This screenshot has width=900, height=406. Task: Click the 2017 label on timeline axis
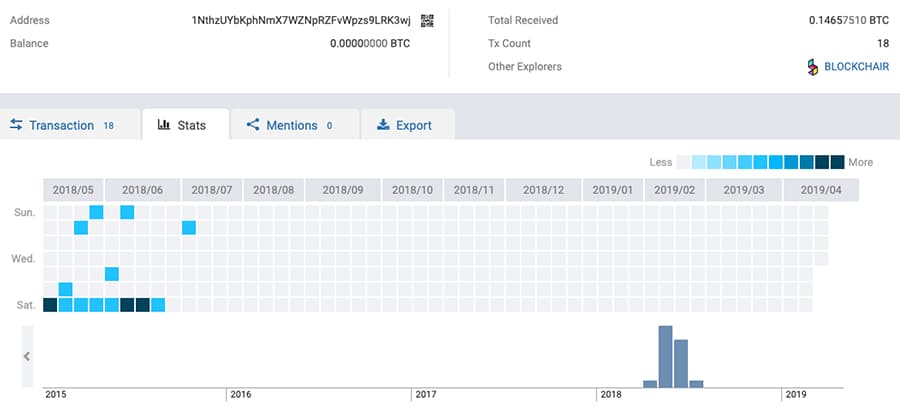pyautogui.click(x=426, y=395)
